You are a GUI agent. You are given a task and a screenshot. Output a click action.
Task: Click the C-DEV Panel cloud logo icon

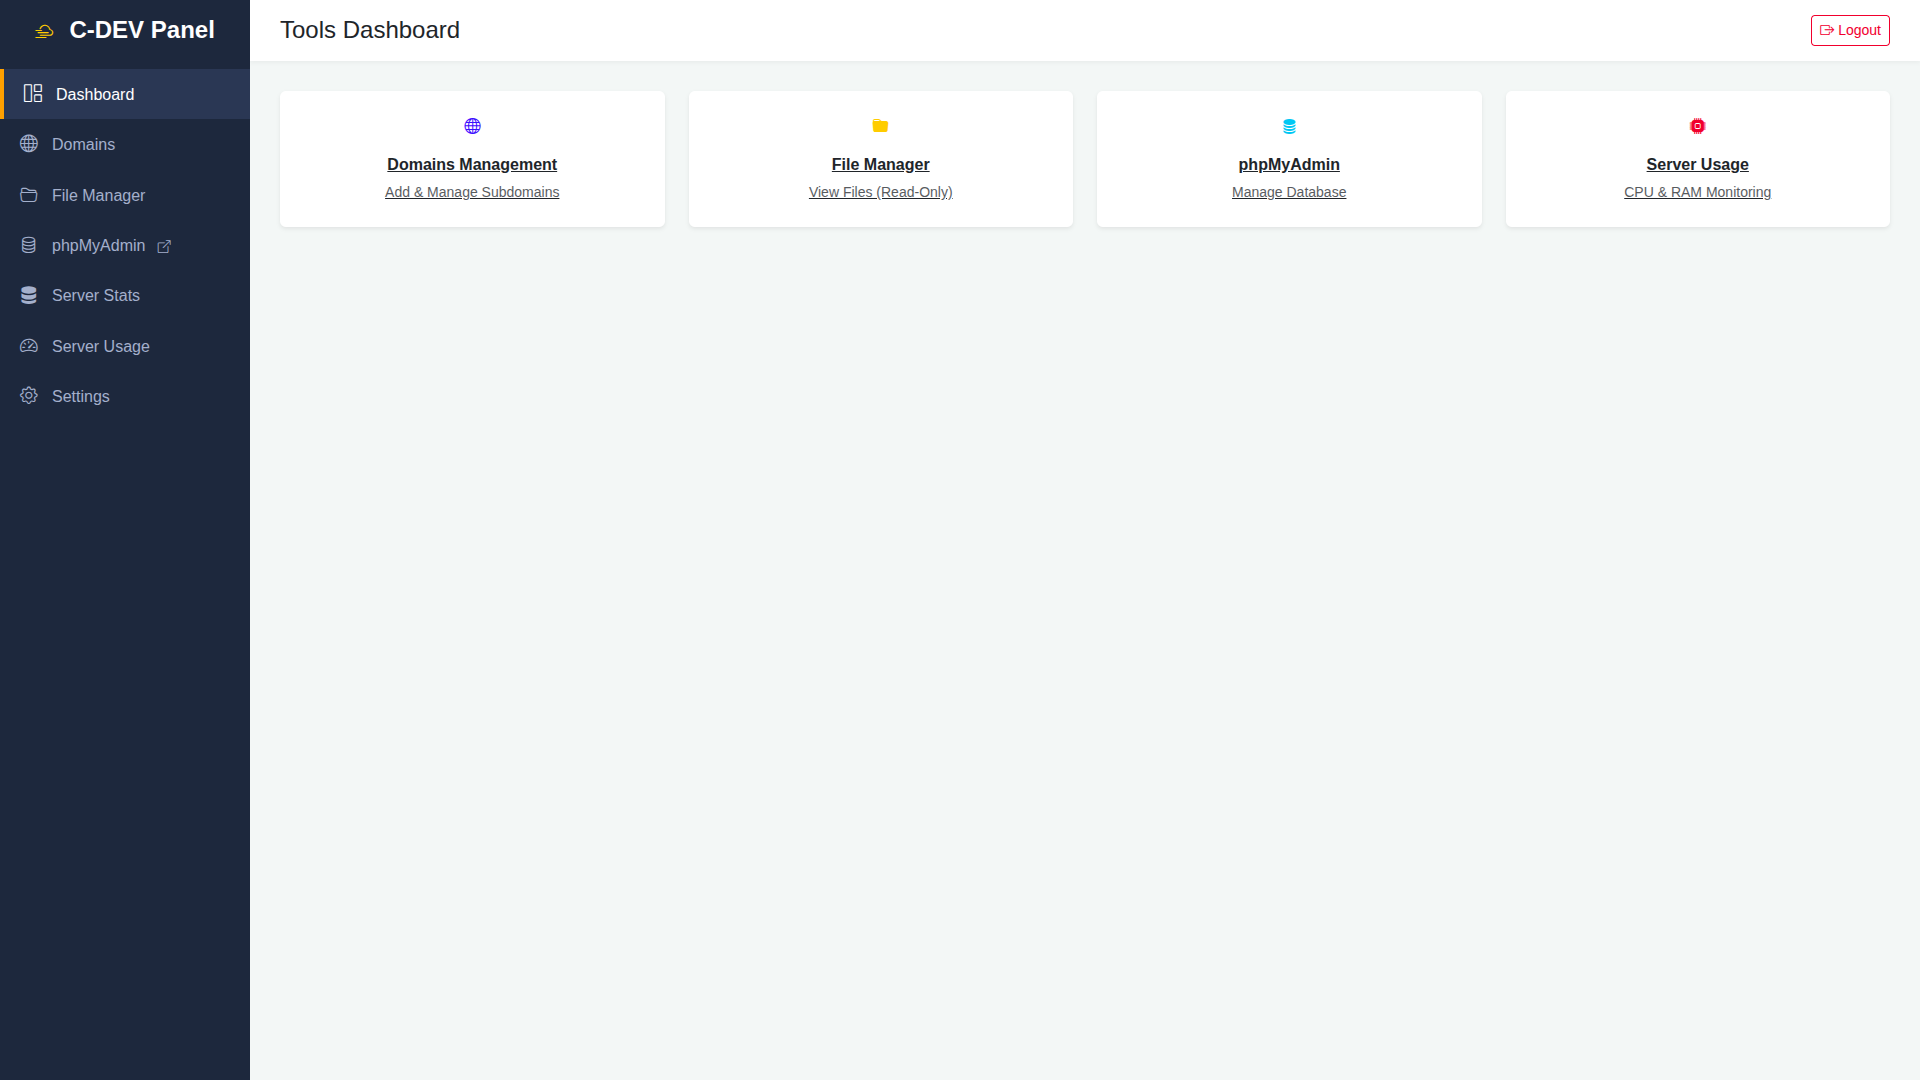point(44,31)
